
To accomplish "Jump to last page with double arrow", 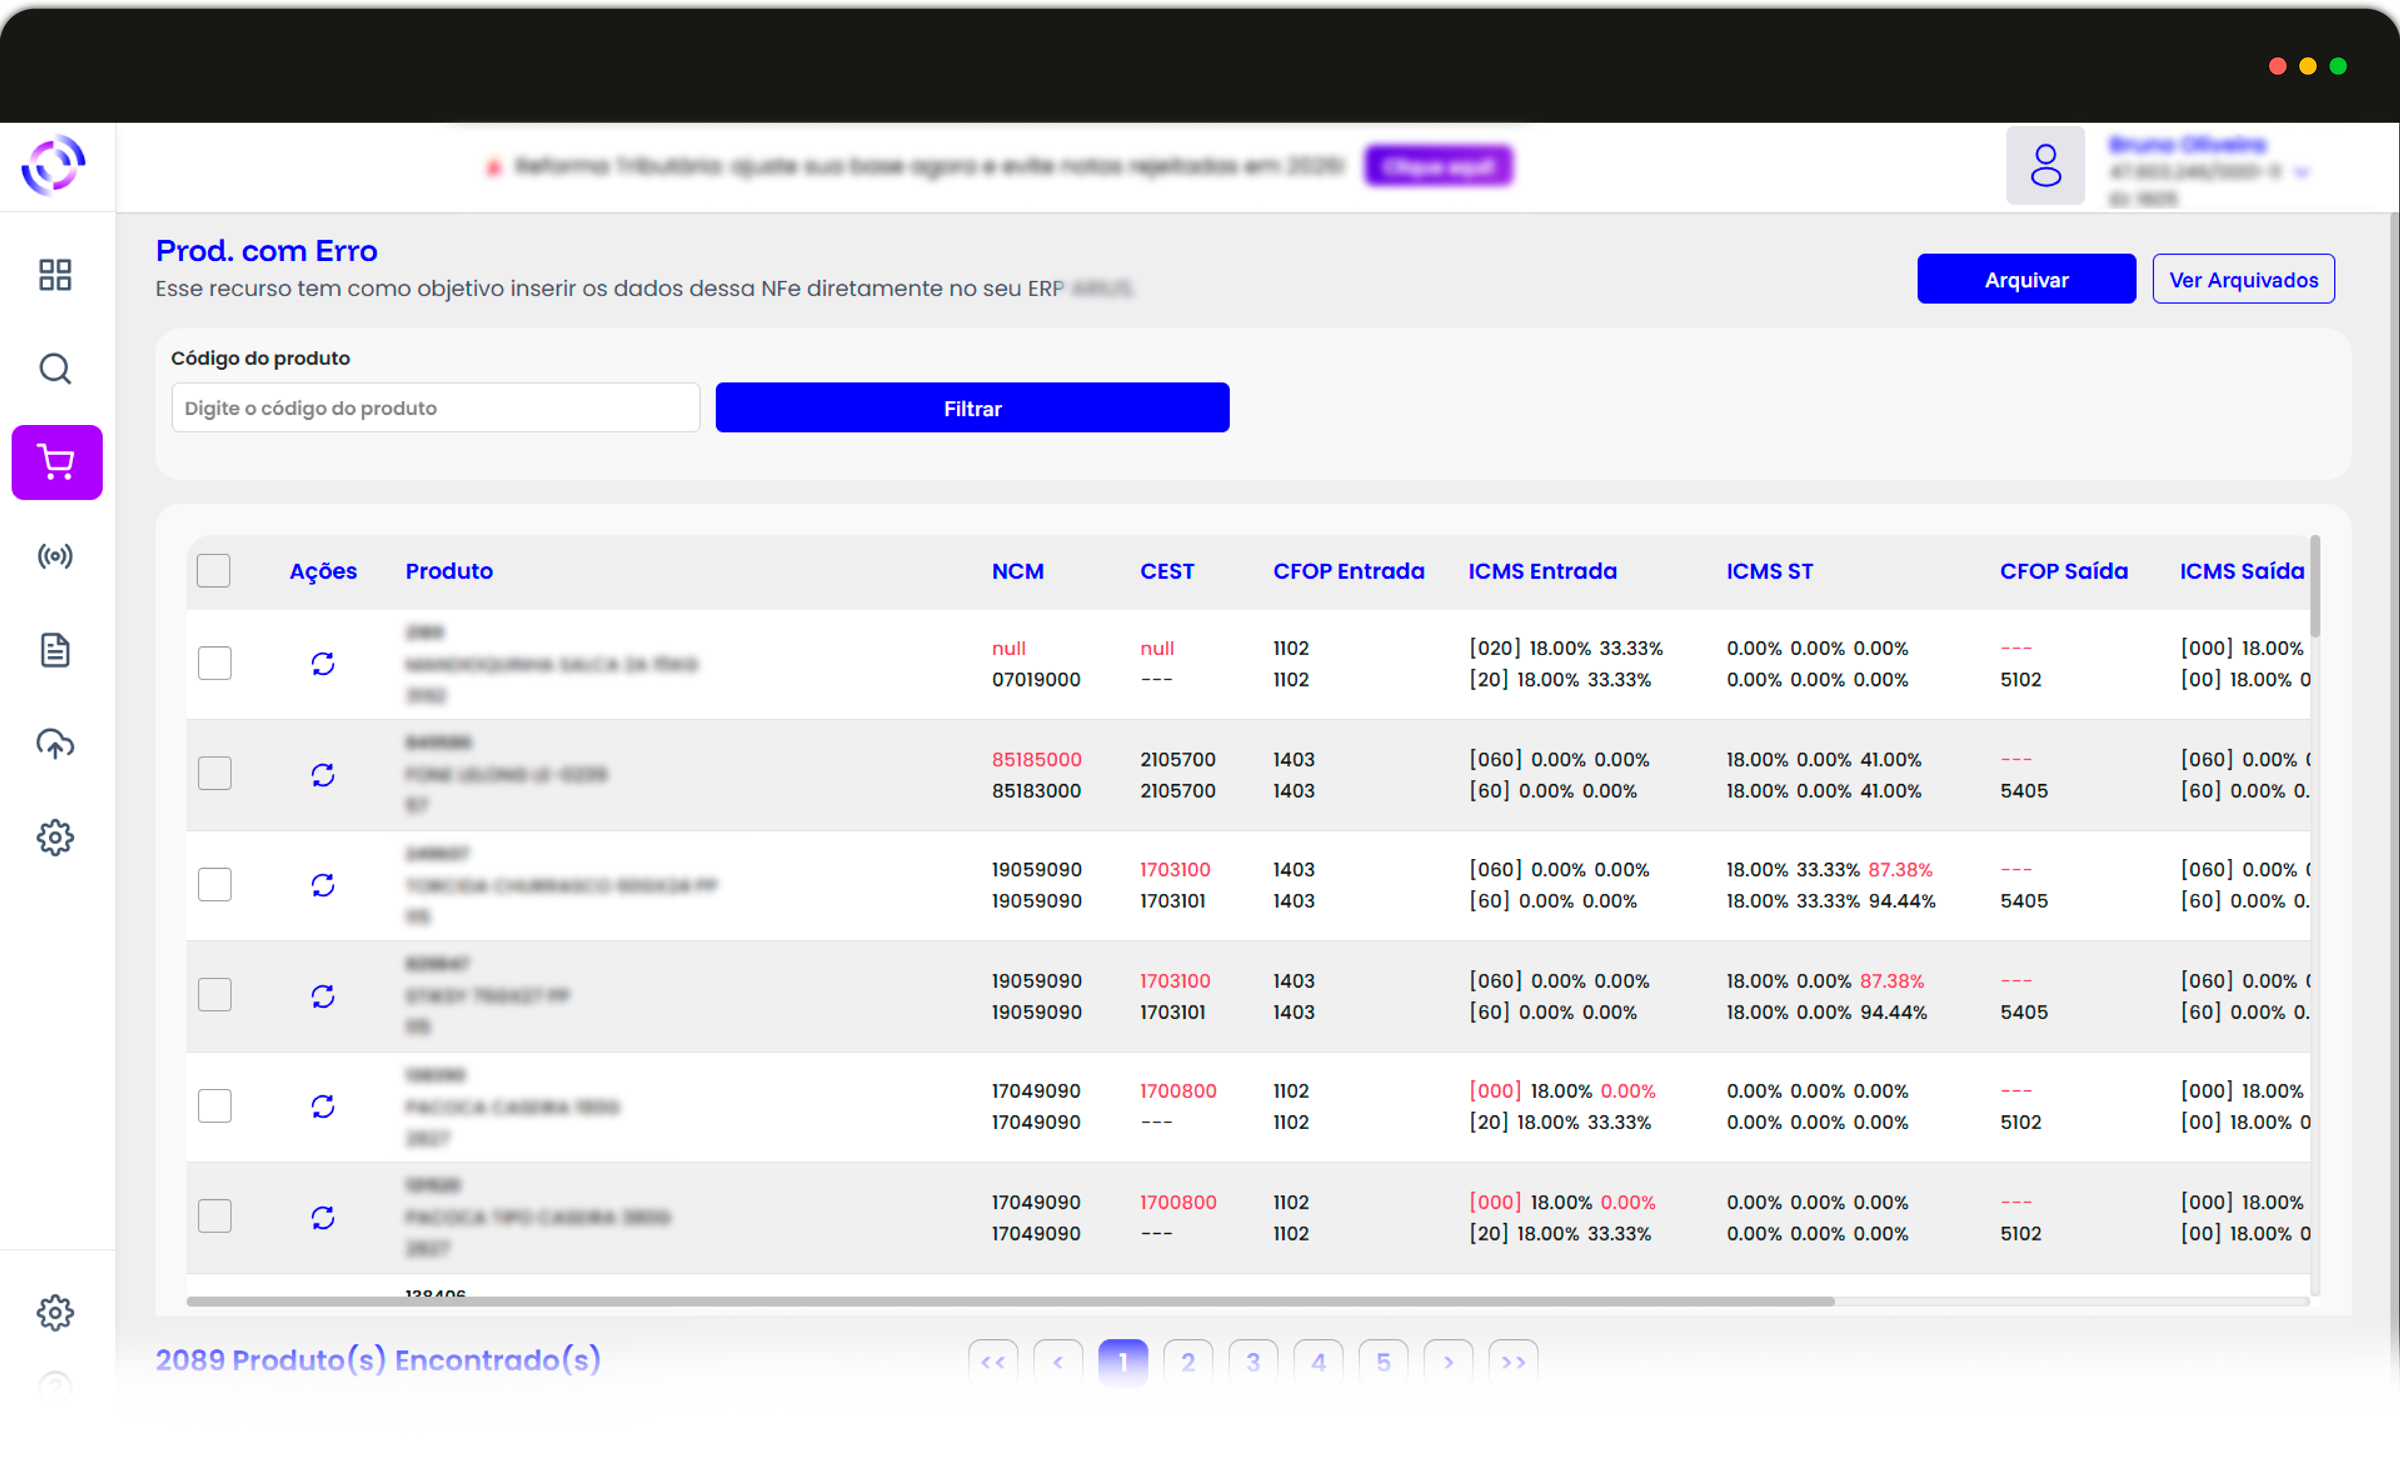I will tap(1513, 1363).
